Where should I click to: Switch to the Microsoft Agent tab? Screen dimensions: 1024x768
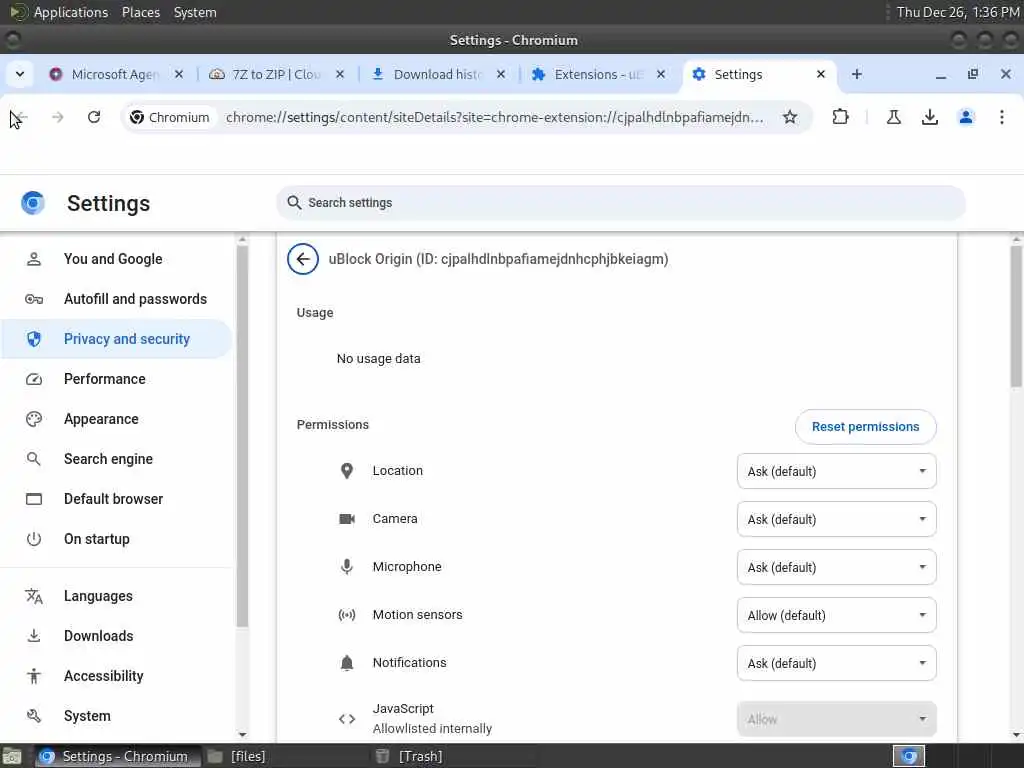pyautogui.click(x=115, y=74)
